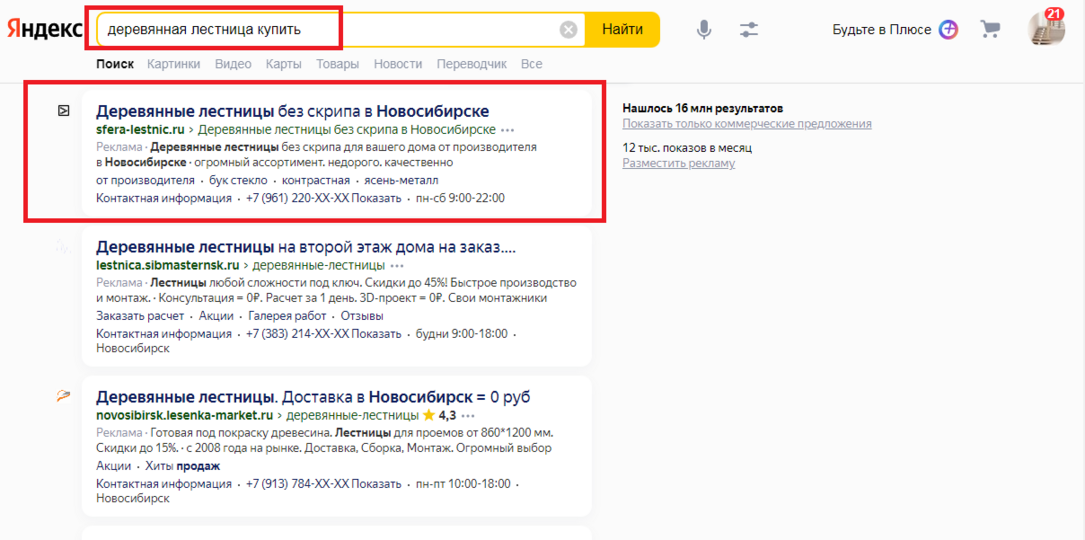Viewport: 1085px width, 540px height.
Task: Click 'Показать только коммерческие предложения' link
Action: pos(747,124)
